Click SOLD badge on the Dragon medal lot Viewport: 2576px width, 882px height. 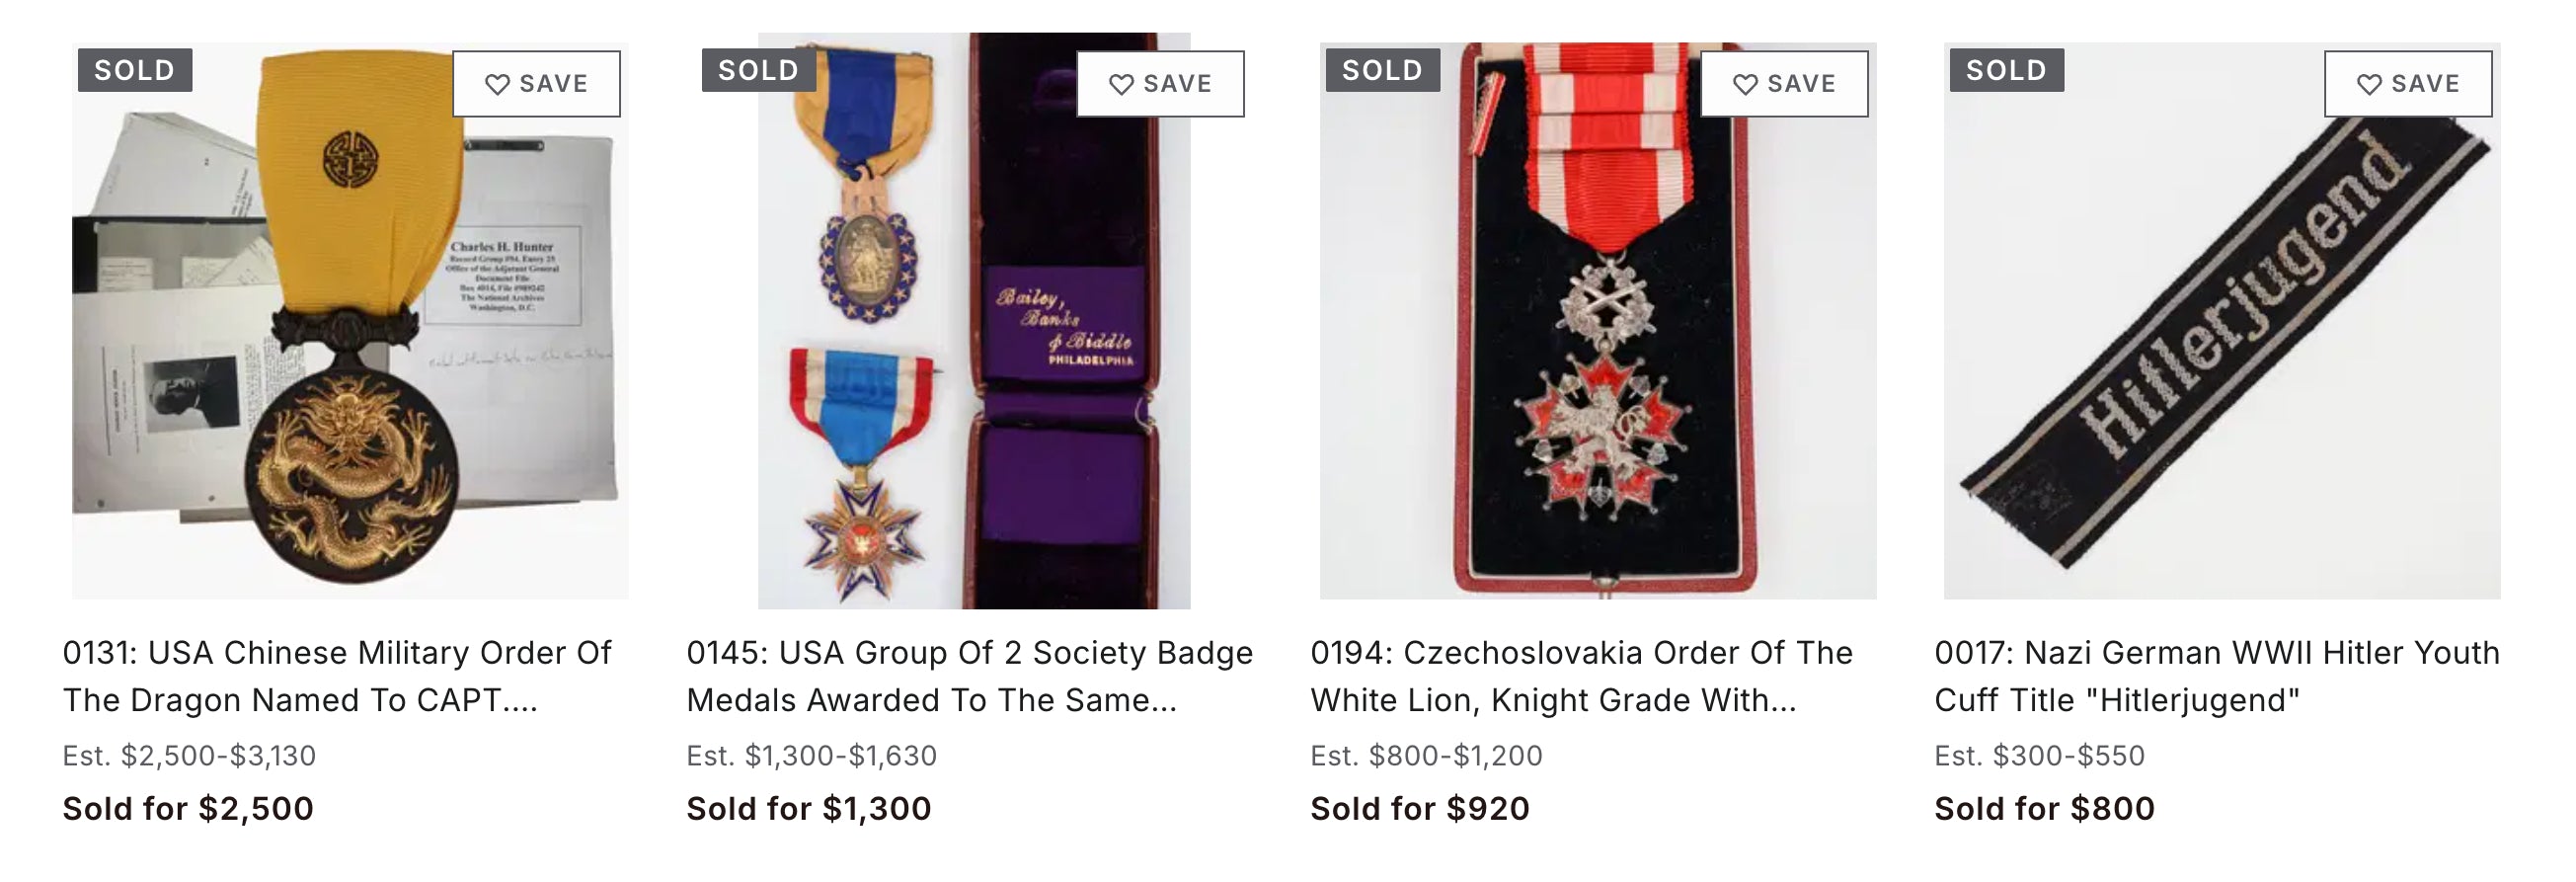pyautogui.click(x=135, y=70)
